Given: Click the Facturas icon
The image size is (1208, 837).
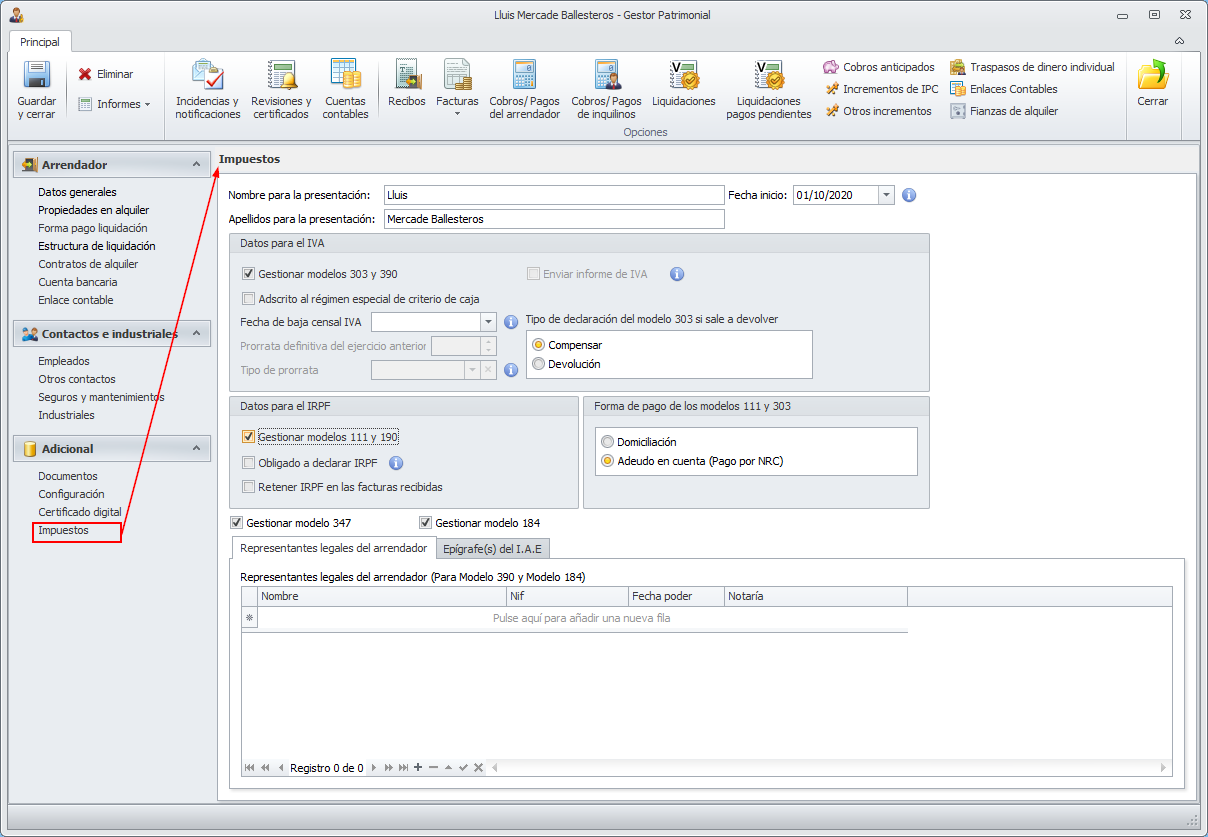Looking at the screenshot, I should pyautogui.click(x=457, y=76).
